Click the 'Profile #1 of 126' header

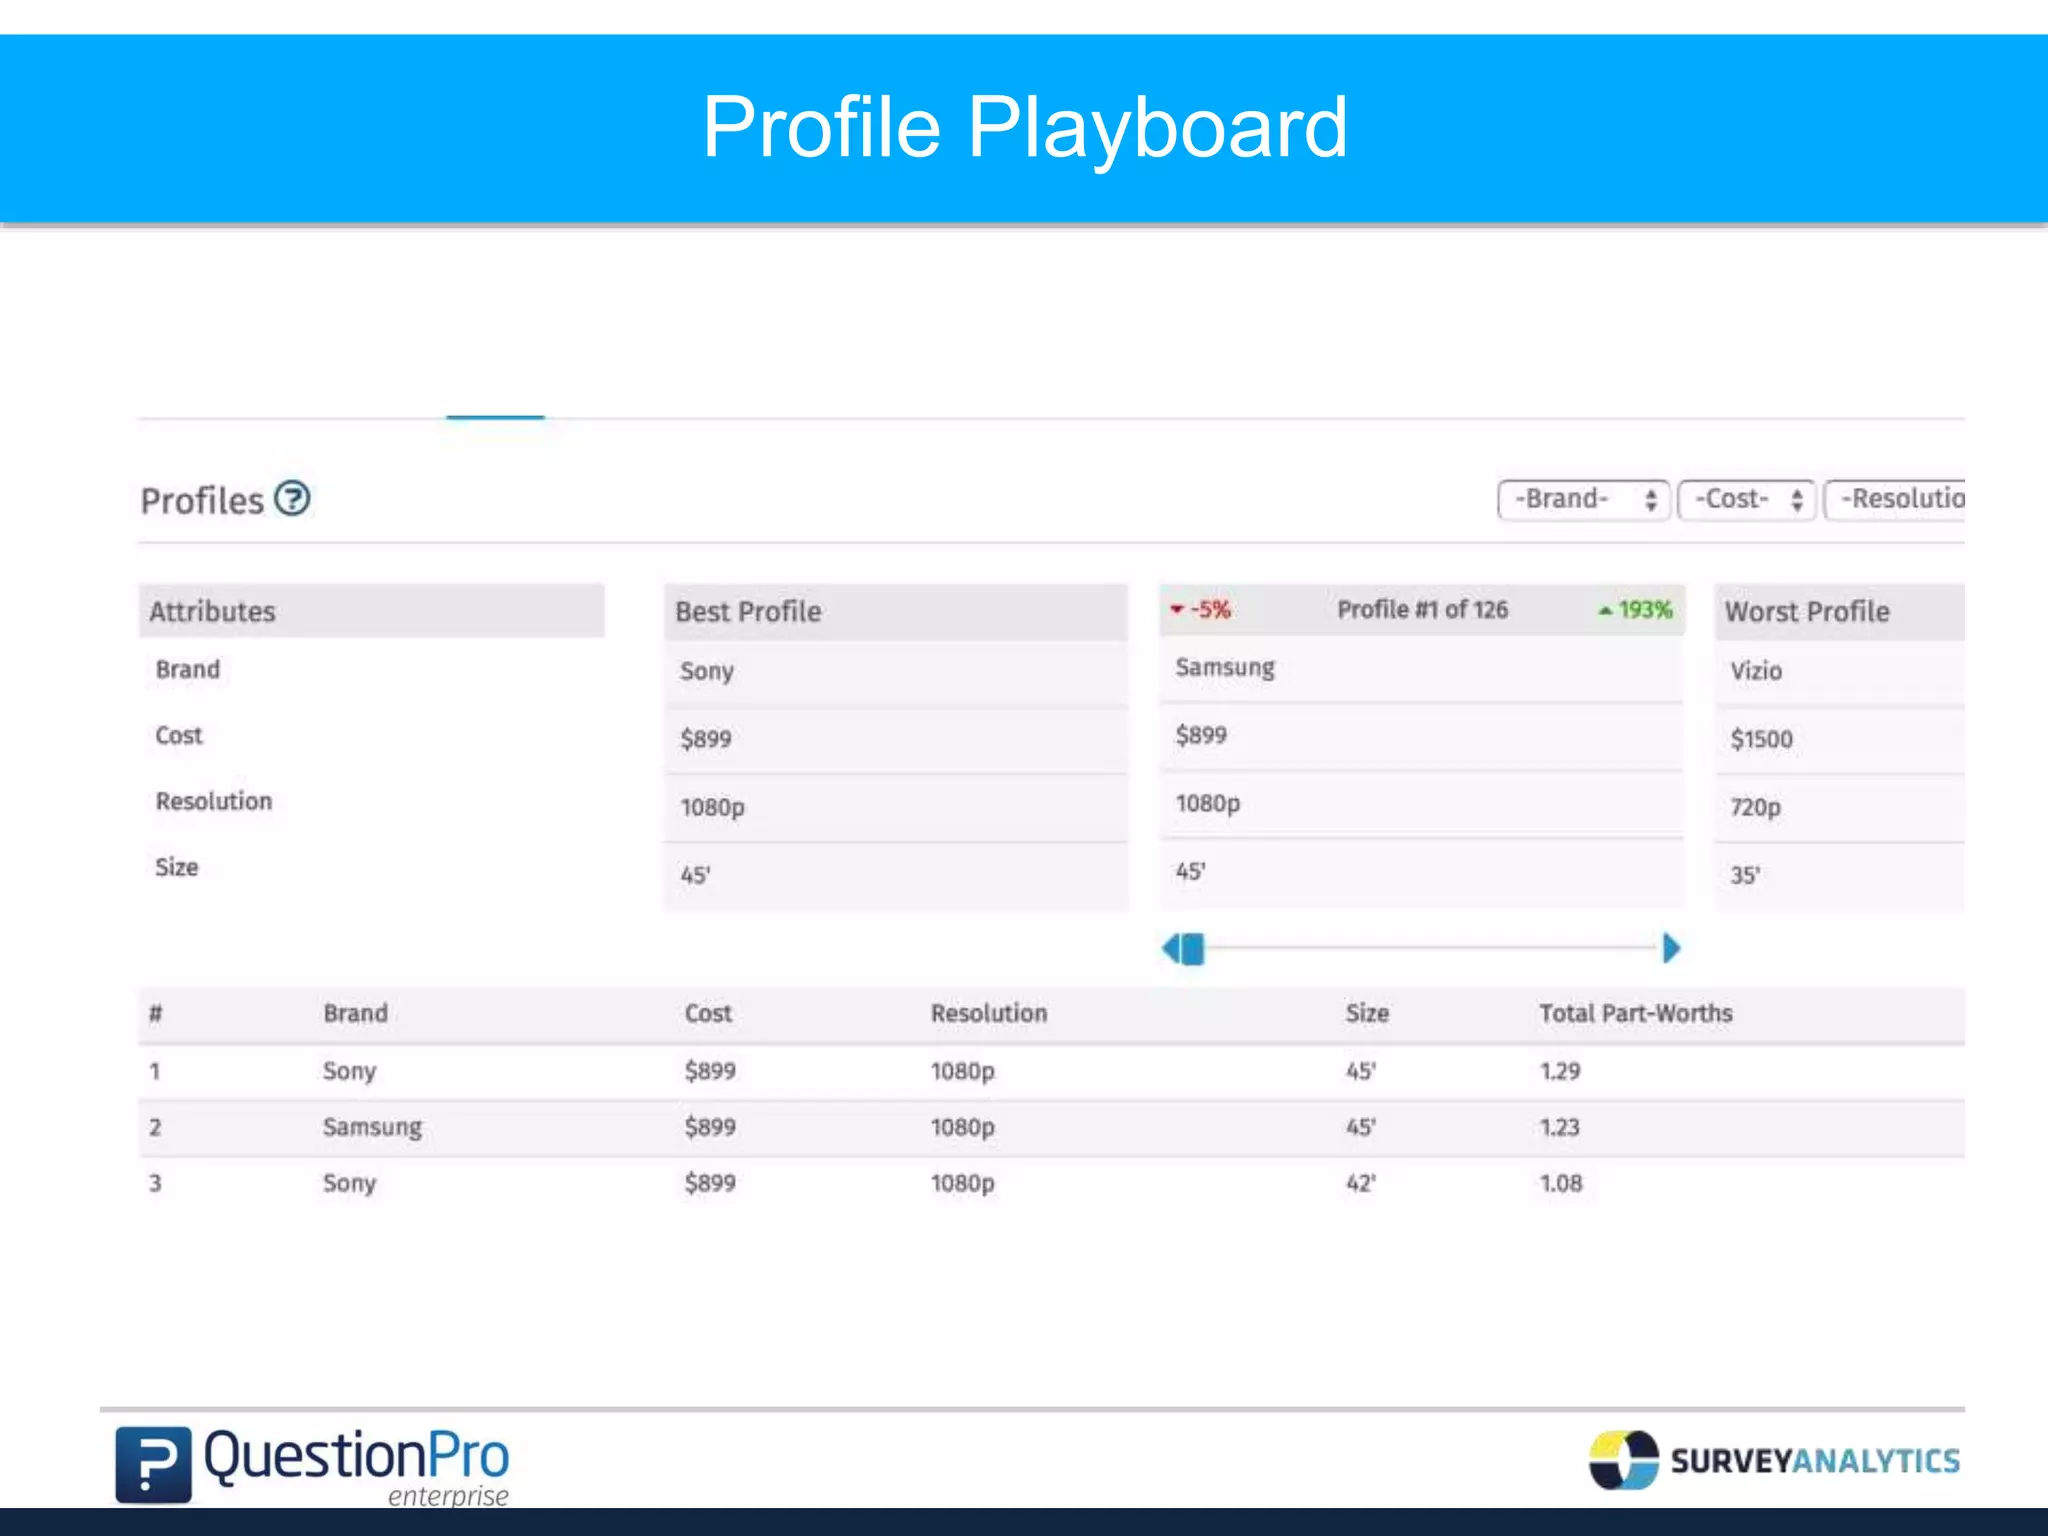[1422, 609]
